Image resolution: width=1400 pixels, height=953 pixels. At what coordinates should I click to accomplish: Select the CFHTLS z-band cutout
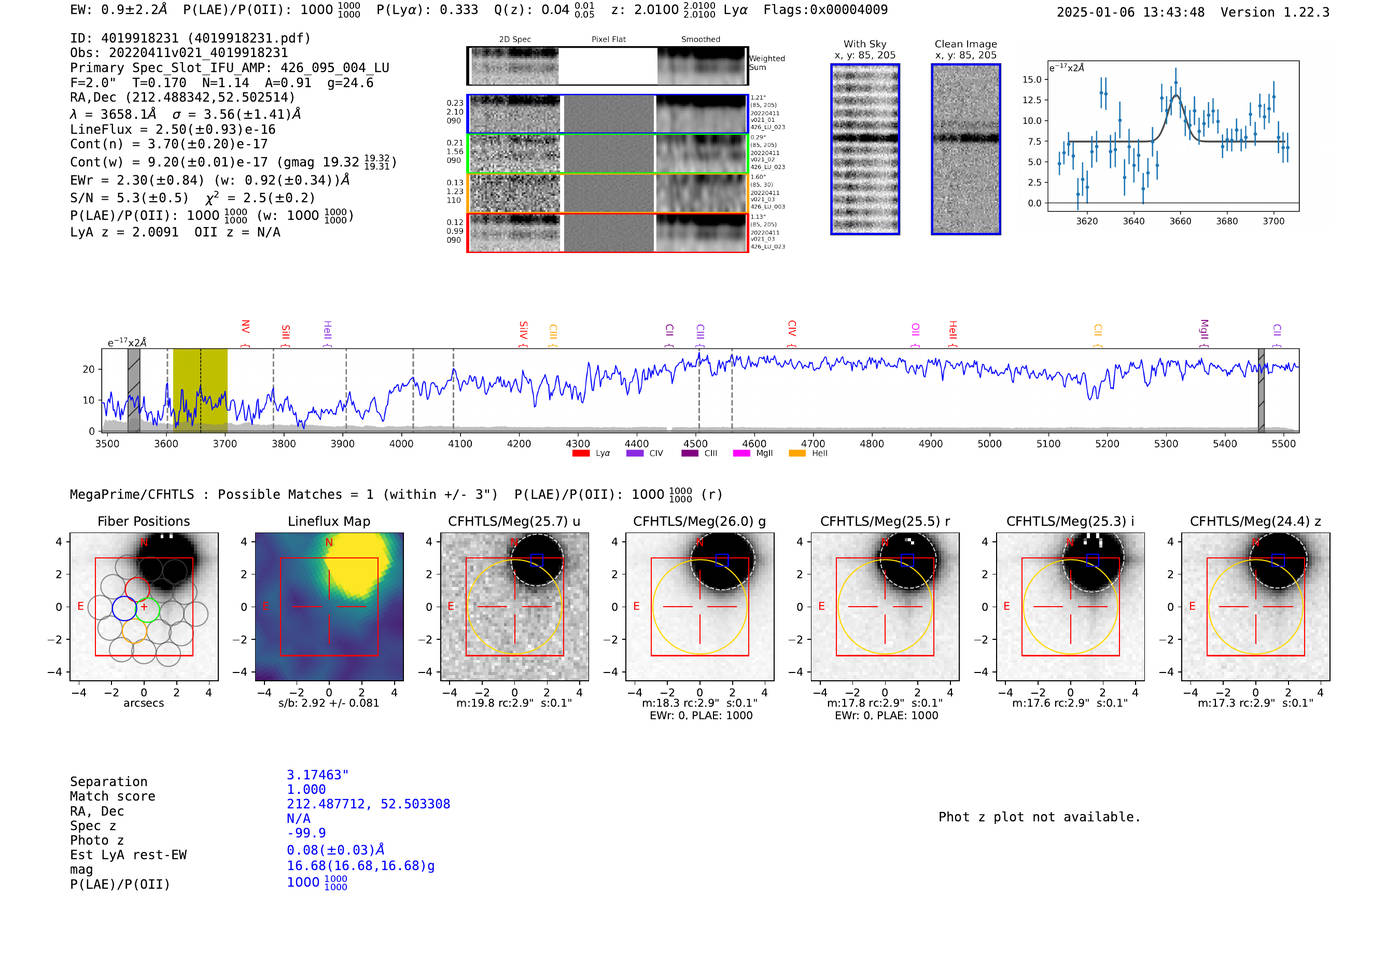pyautogui.click(x=1256, y=606)
